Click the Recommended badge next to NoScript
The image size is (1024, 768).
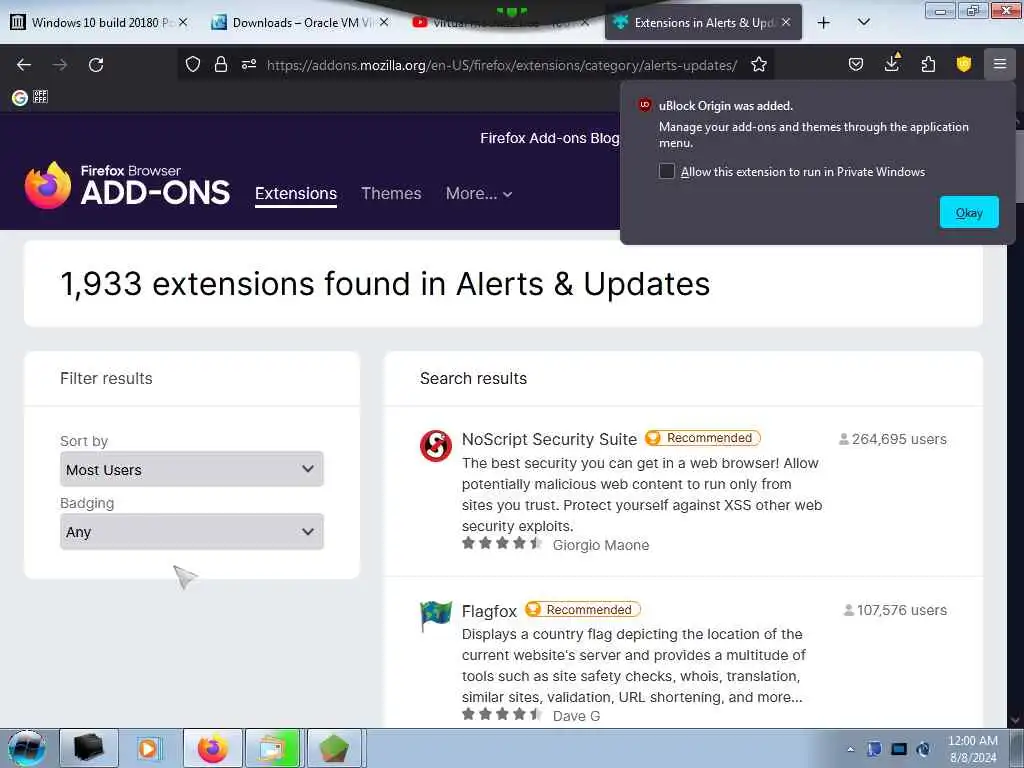point(703,438)
